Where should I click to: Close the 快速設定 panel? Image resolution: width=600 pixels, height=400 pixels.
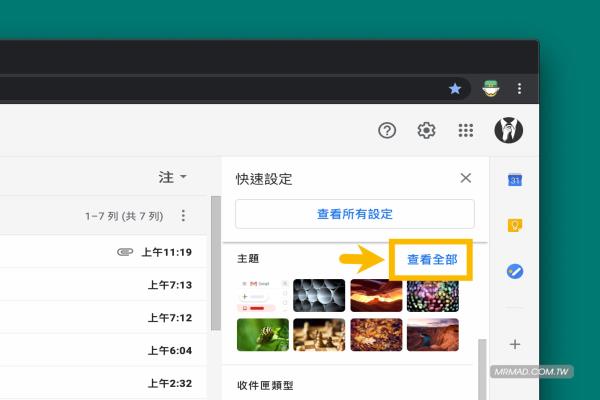coord(466,178)
